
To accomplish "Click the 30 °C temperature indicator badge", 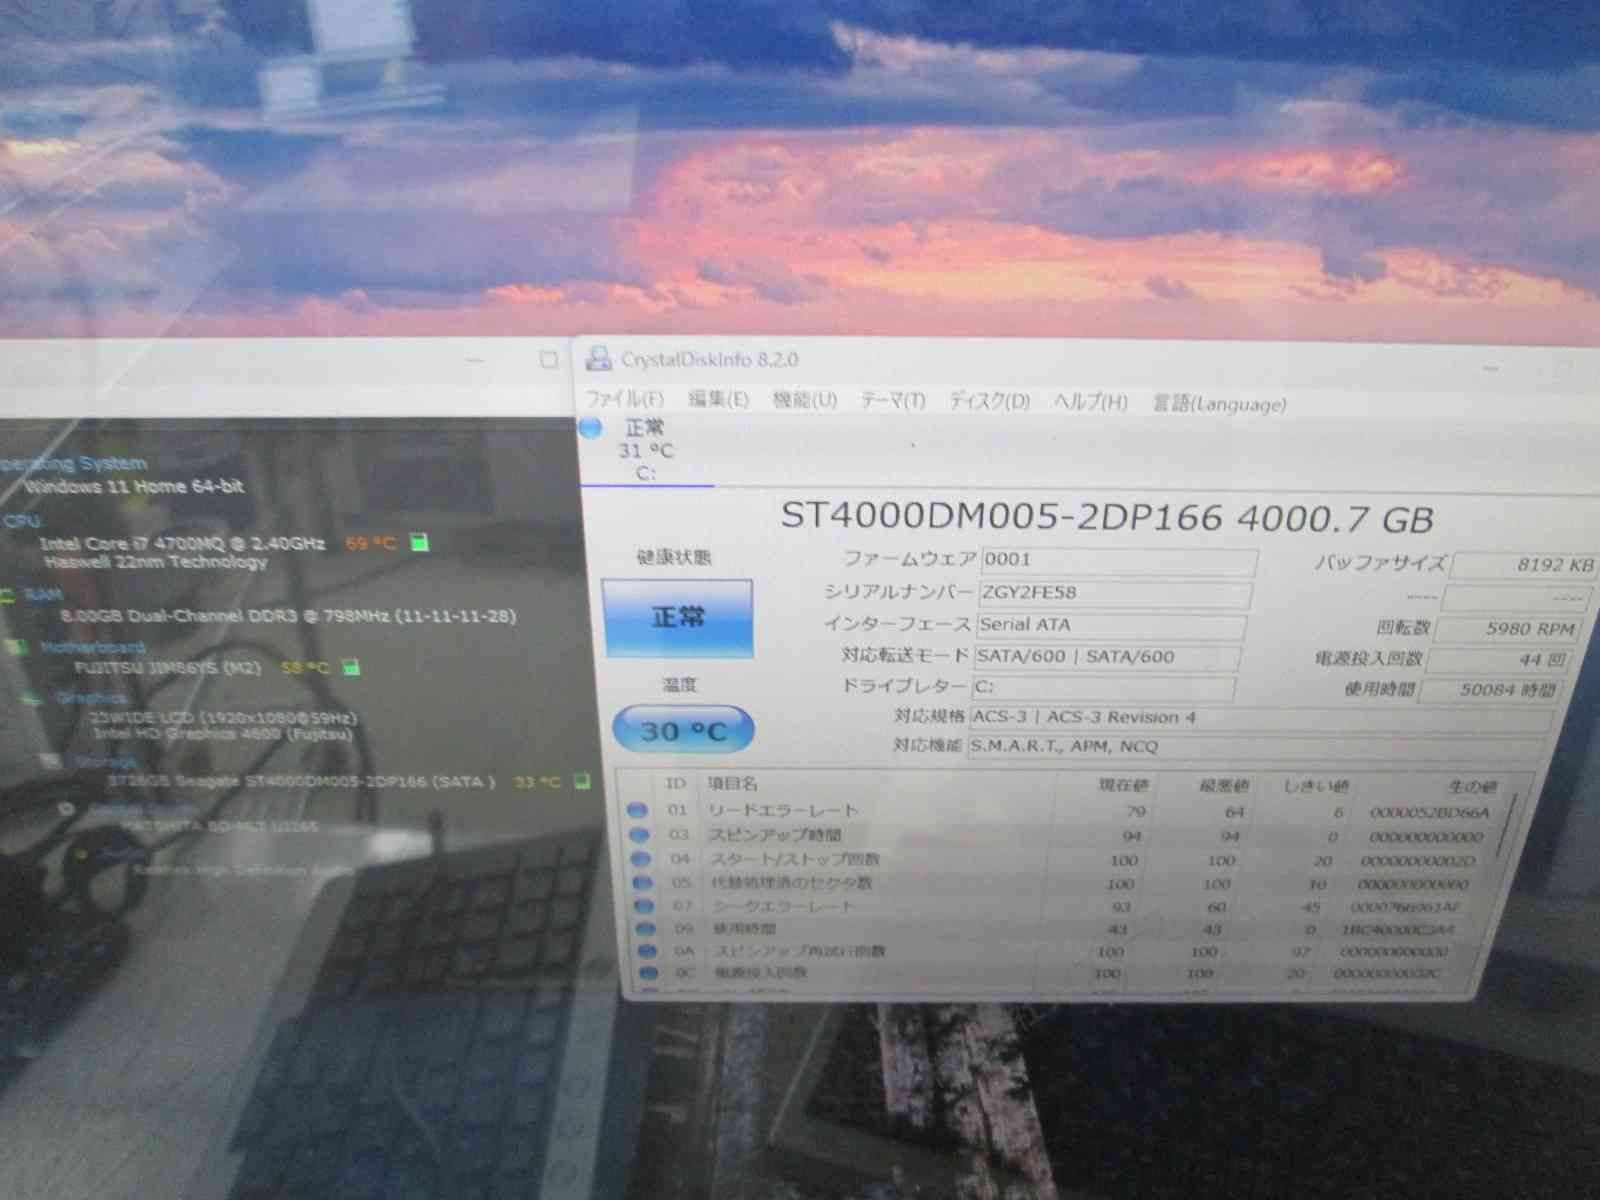I will pyautogui.click(x=681, y=730).
